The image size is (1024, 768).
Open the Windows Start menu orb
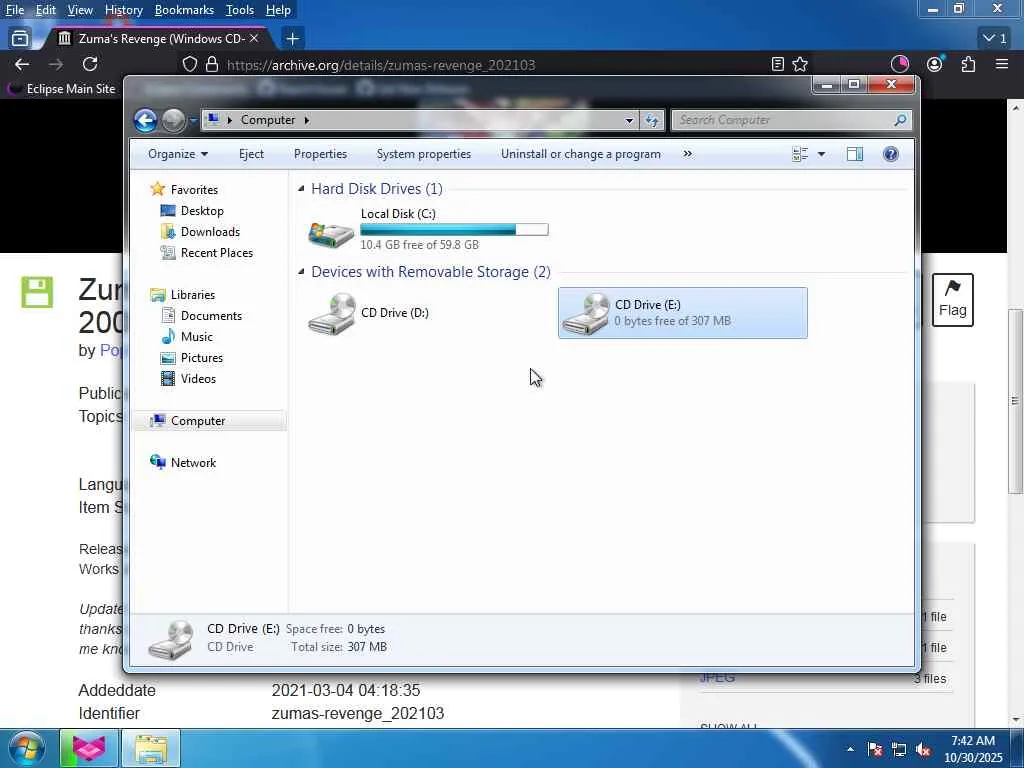point(26,748)
